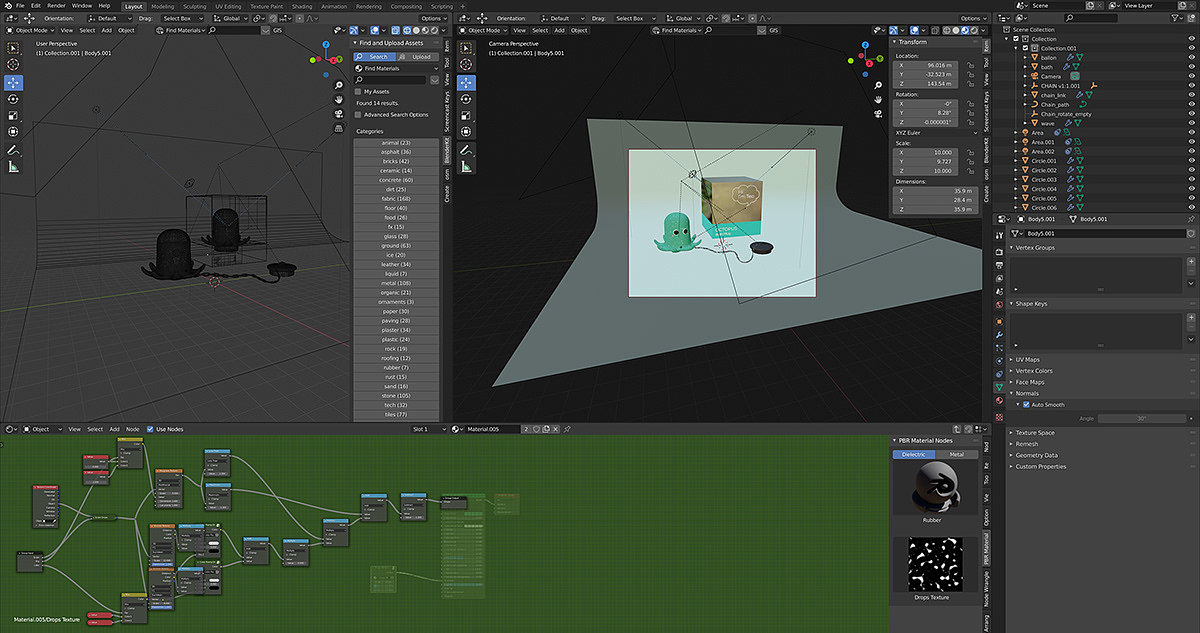The image size is (1200, 633).
Task: Enable the My Assets checkbox
Action: click(x=359, y=91)
